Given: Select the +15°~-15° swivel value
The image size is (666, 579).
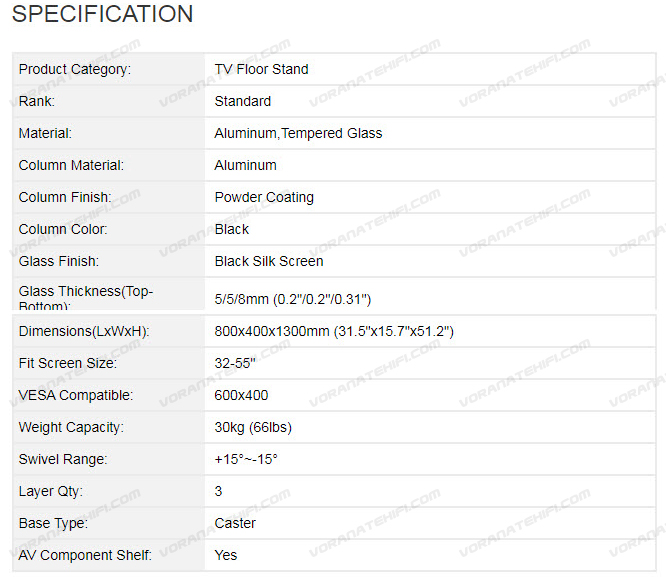Looking at the screenshot, I should 246,459.
